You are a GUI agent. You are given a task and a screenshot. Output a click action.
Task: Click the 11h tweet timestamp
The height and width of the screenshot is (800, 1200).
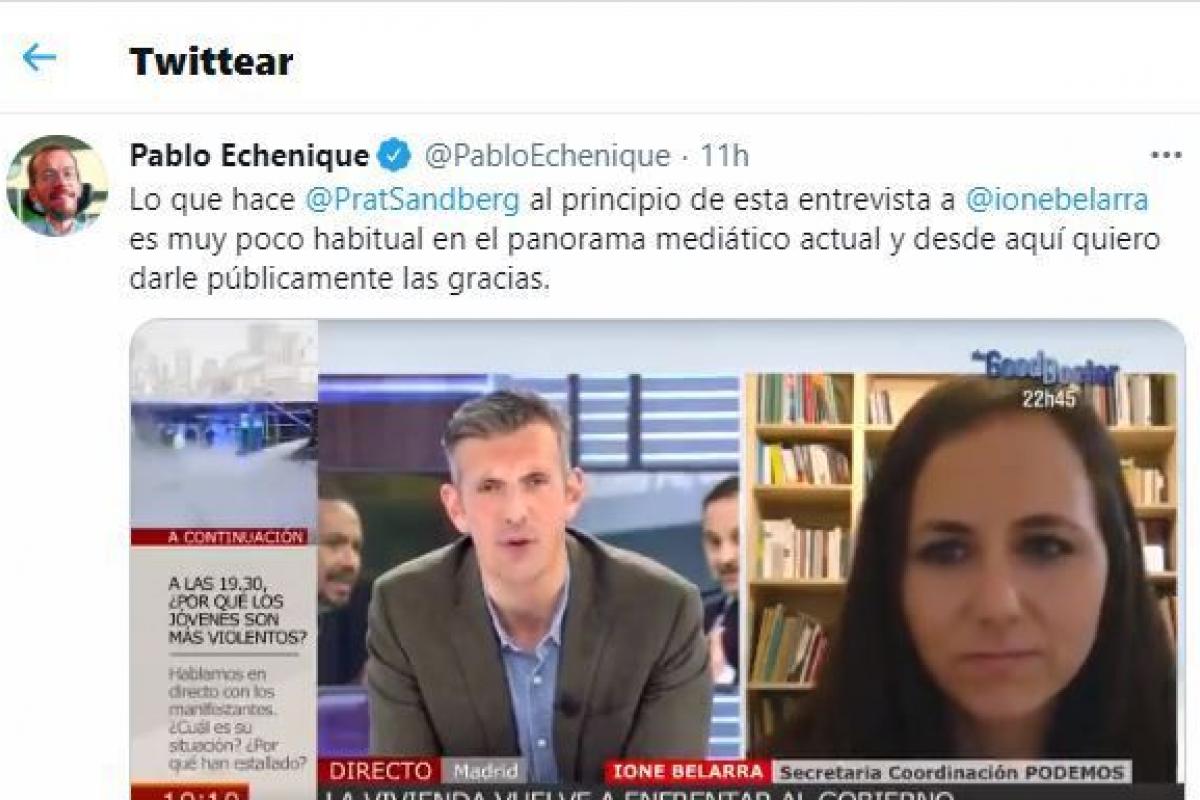click(724, 156)
